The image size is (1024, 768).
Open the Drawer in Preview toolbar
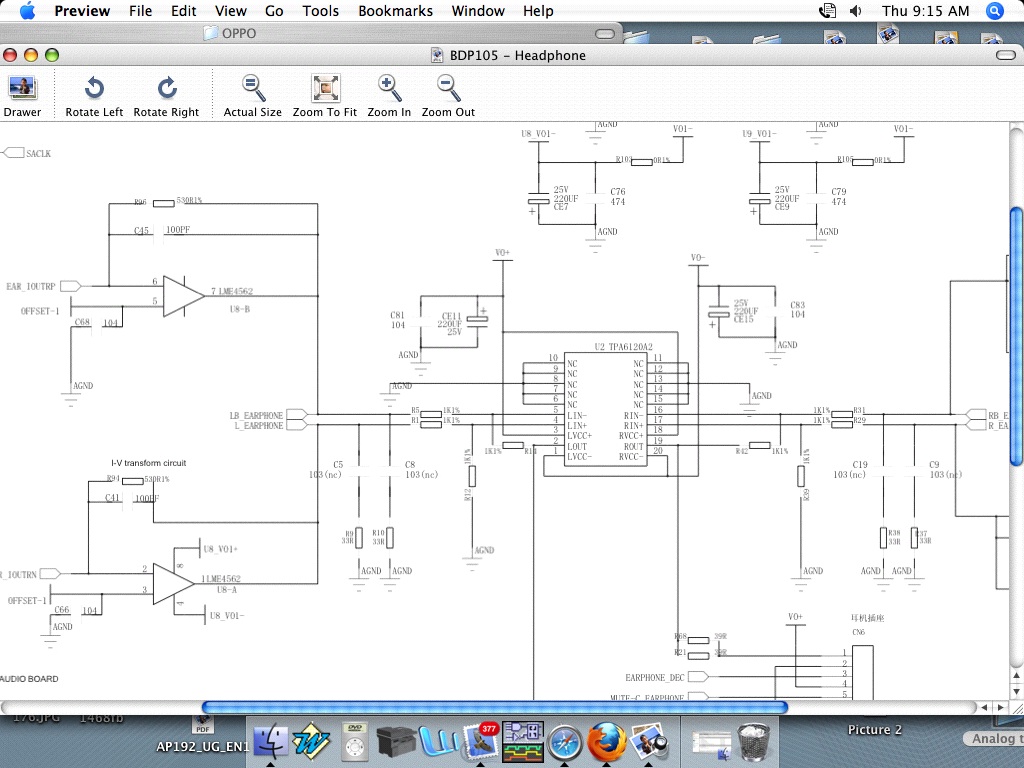(x=22, y=96)
